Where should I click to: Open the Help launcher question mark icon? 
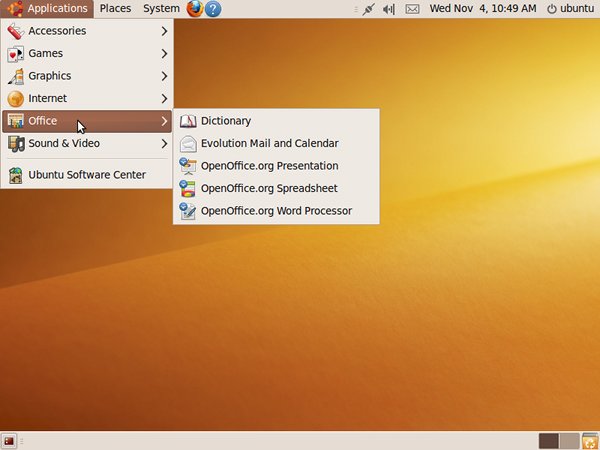pos(213,9)
